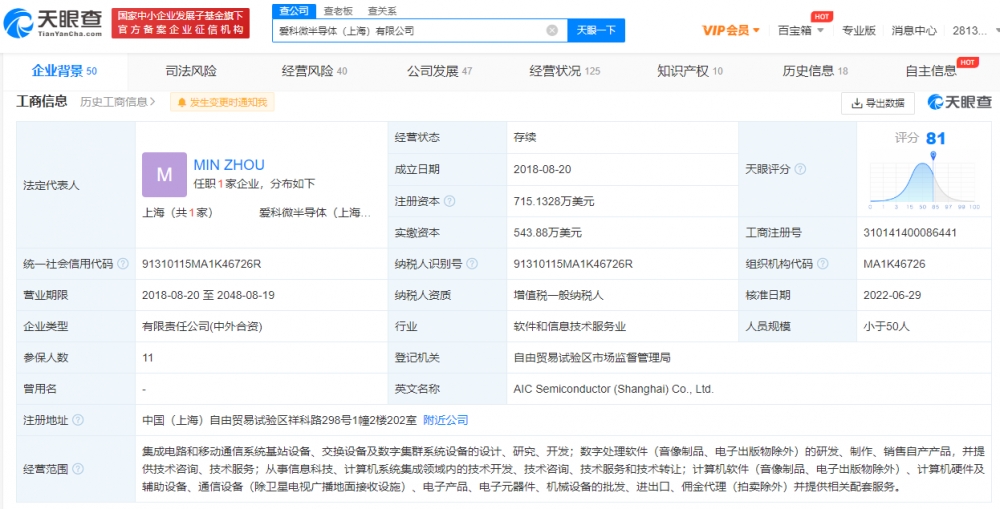Open the 专业版 link

click(x=858, y=30)
